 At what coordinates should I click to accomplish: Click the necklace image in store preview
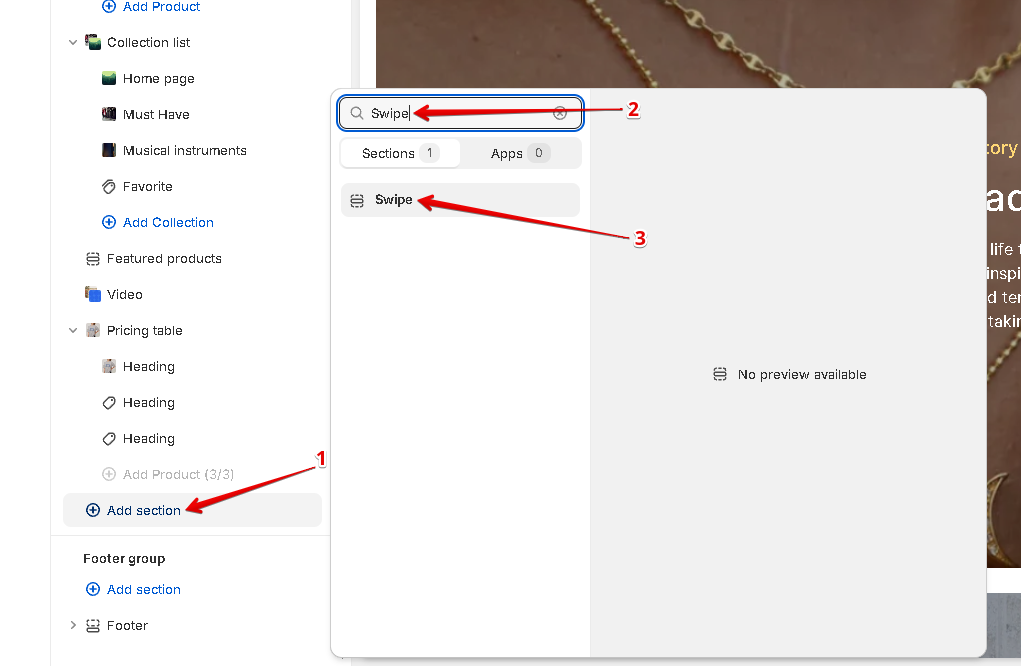(x=698, y=44)
